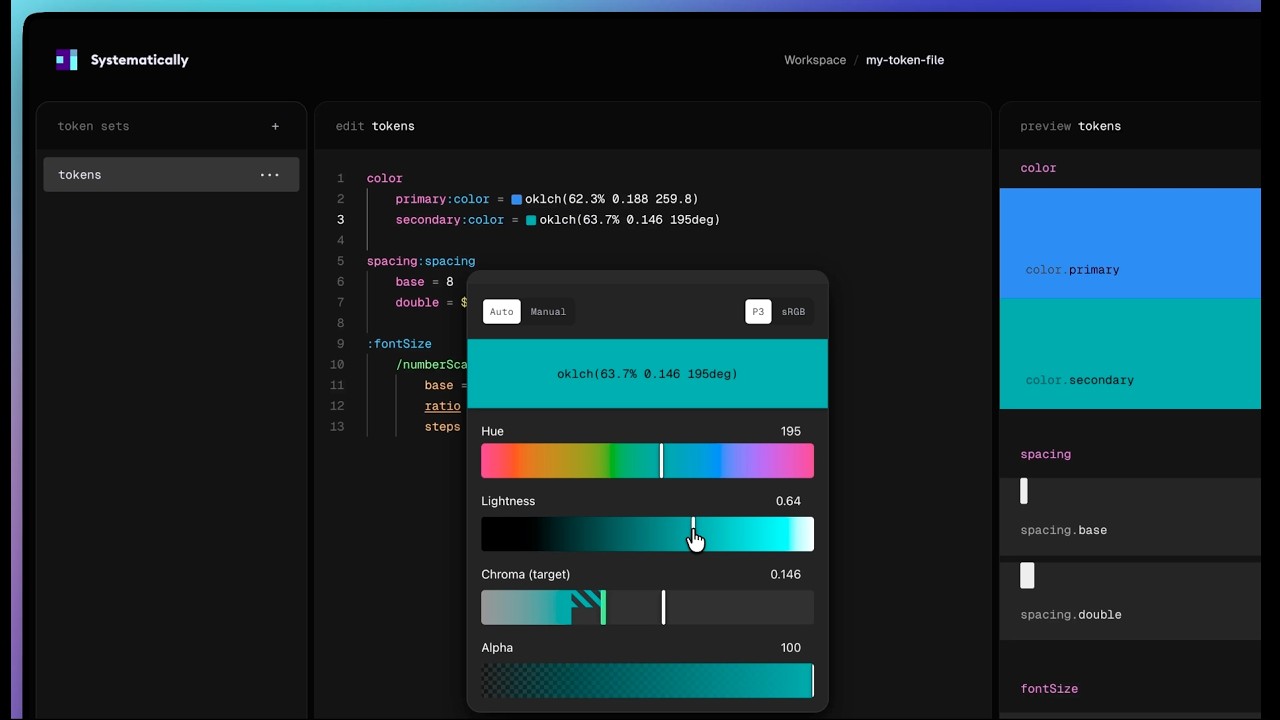The image size is (1280, 720).
Task: Click the Hue value 195
Action: click(791, 431)
